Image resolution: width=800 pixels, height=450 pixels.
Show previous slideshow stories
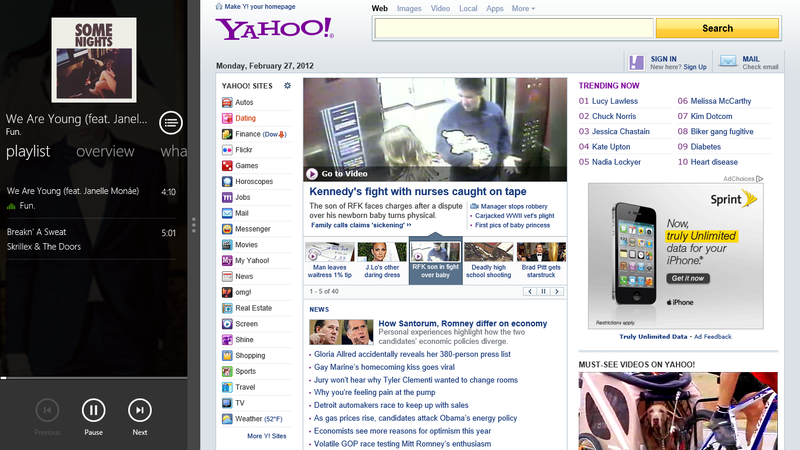(530, 291)
